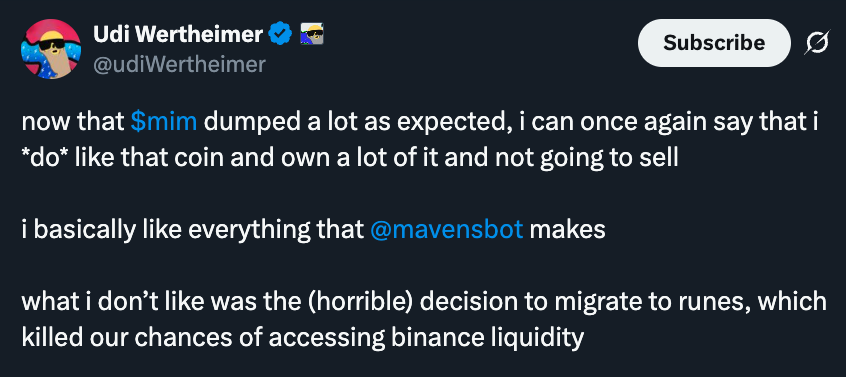Open the @udiWertheimer handle

click(x=180, y=65)
